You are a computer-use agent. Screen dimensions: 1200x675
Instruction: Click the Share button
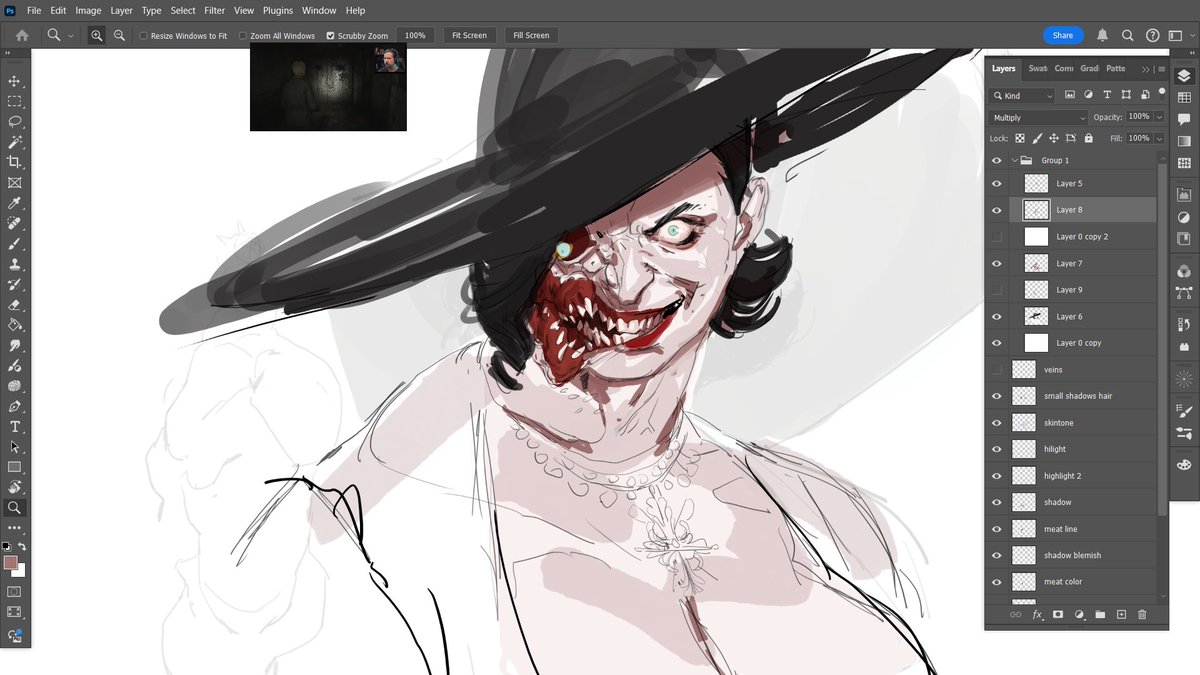pos(1063,35)
